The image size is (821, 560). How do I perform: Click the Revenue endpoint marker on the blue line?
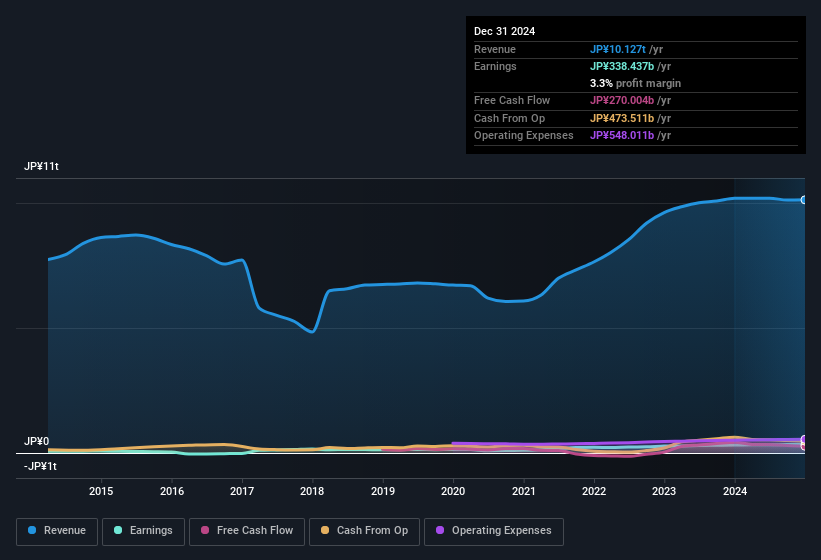click(x=804, y=200)
